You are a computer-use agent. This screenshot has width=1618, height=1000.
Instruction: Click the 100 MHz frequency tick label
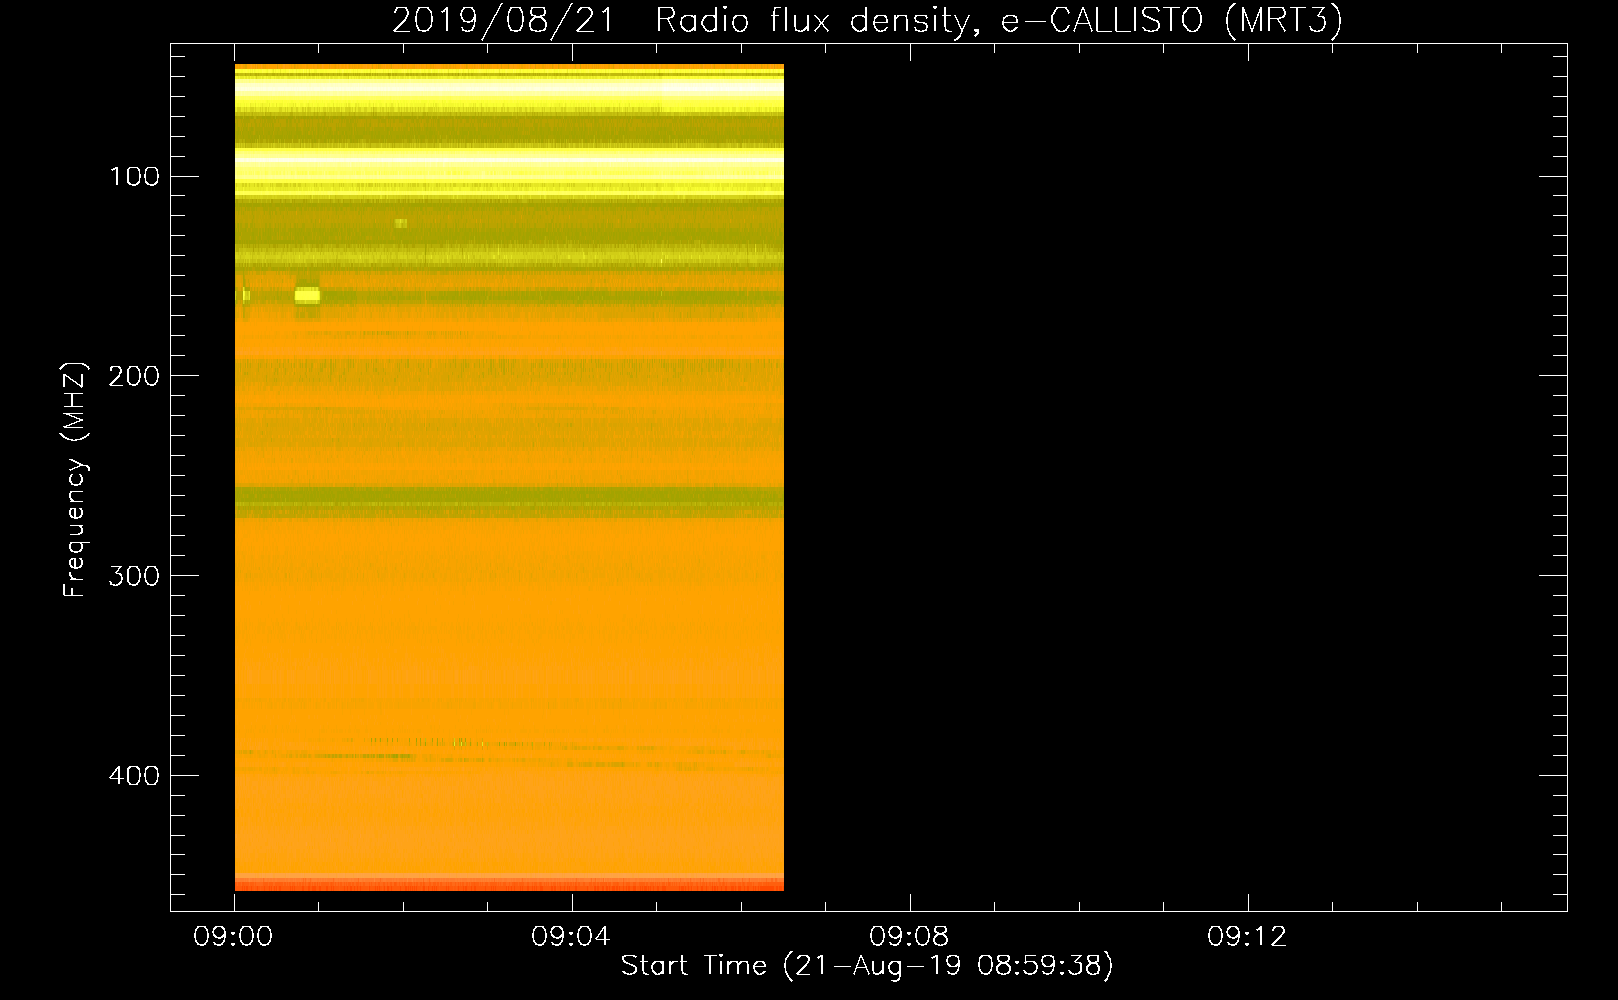(136, 177)
